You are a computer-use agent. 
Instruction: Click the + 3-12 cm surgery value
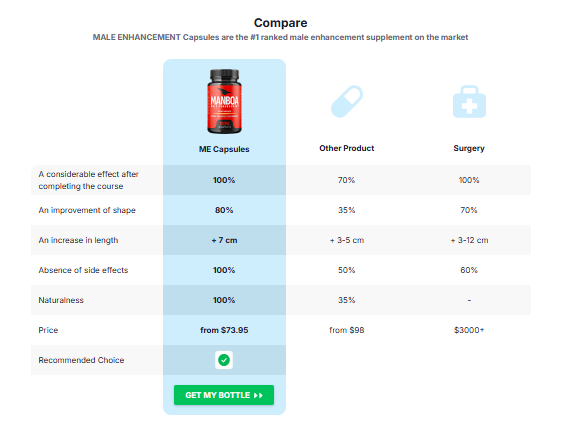tap(469, 240)
